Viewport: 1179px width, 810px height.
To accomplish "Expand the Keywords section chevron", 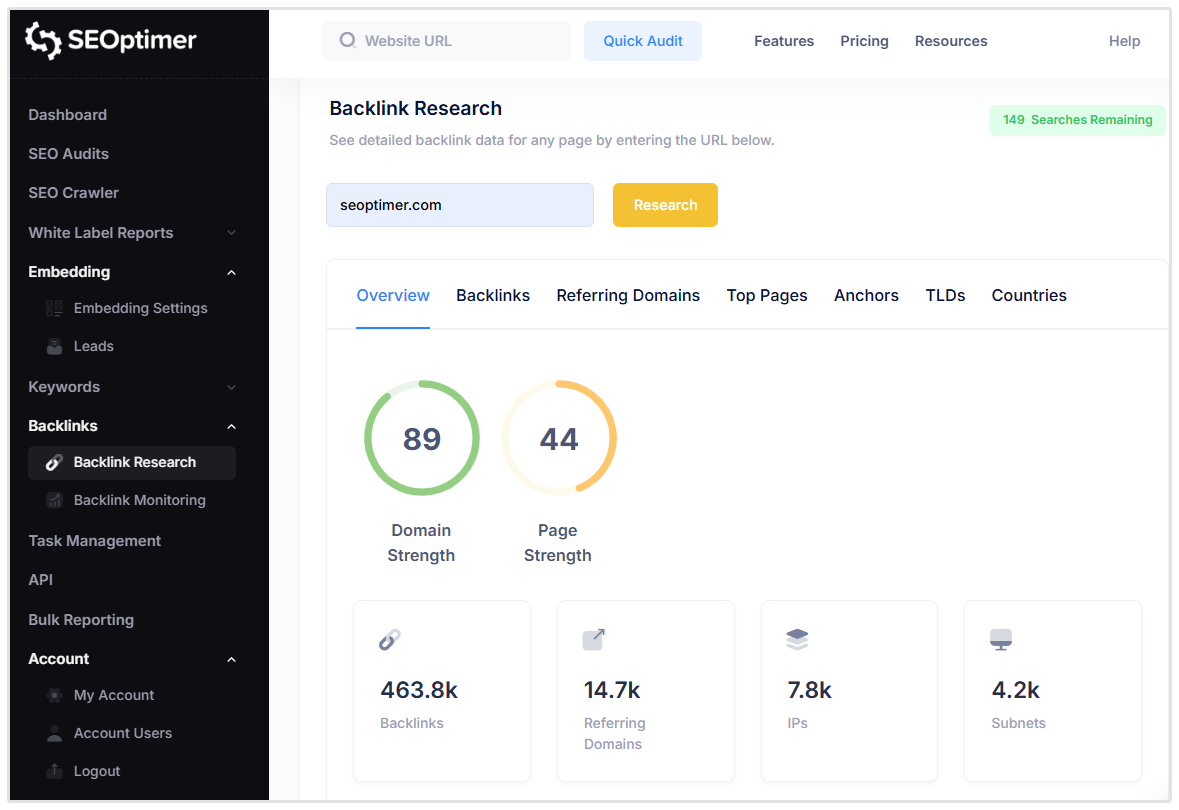I will [x=232, y=387].
